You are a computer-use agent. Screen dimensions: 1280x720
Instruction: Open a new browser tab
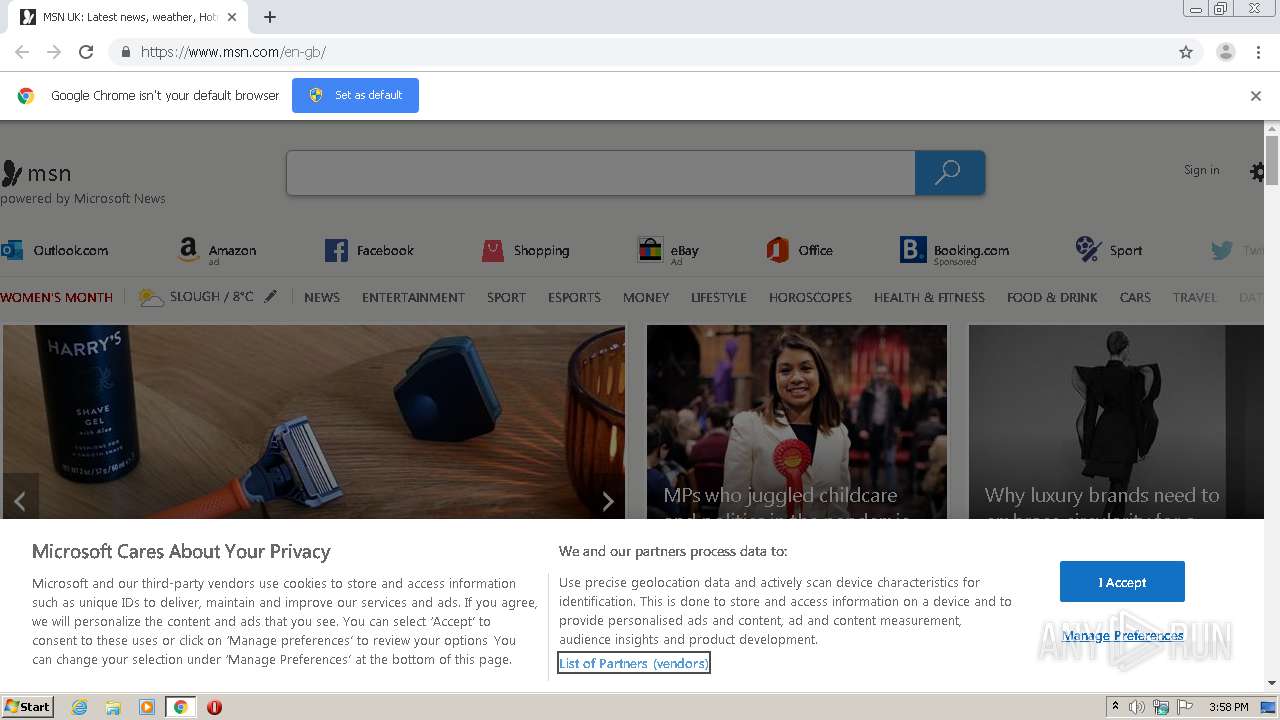click(270, 17)
